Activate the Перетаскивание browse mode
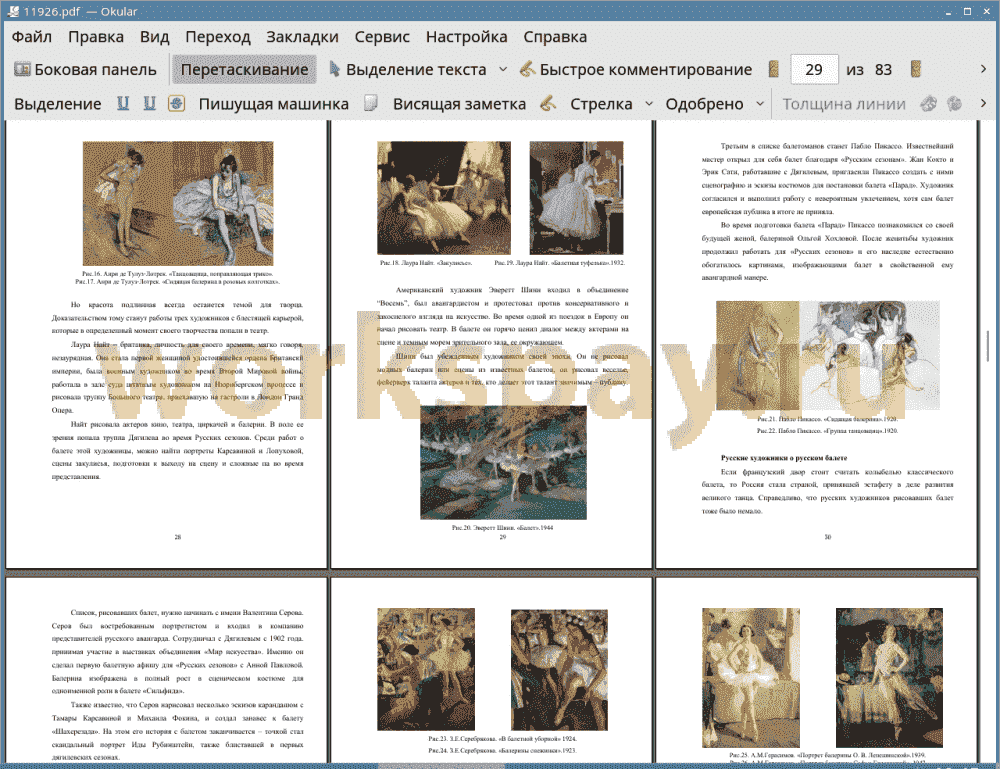The image size is (1000, 769). point(244,70)
